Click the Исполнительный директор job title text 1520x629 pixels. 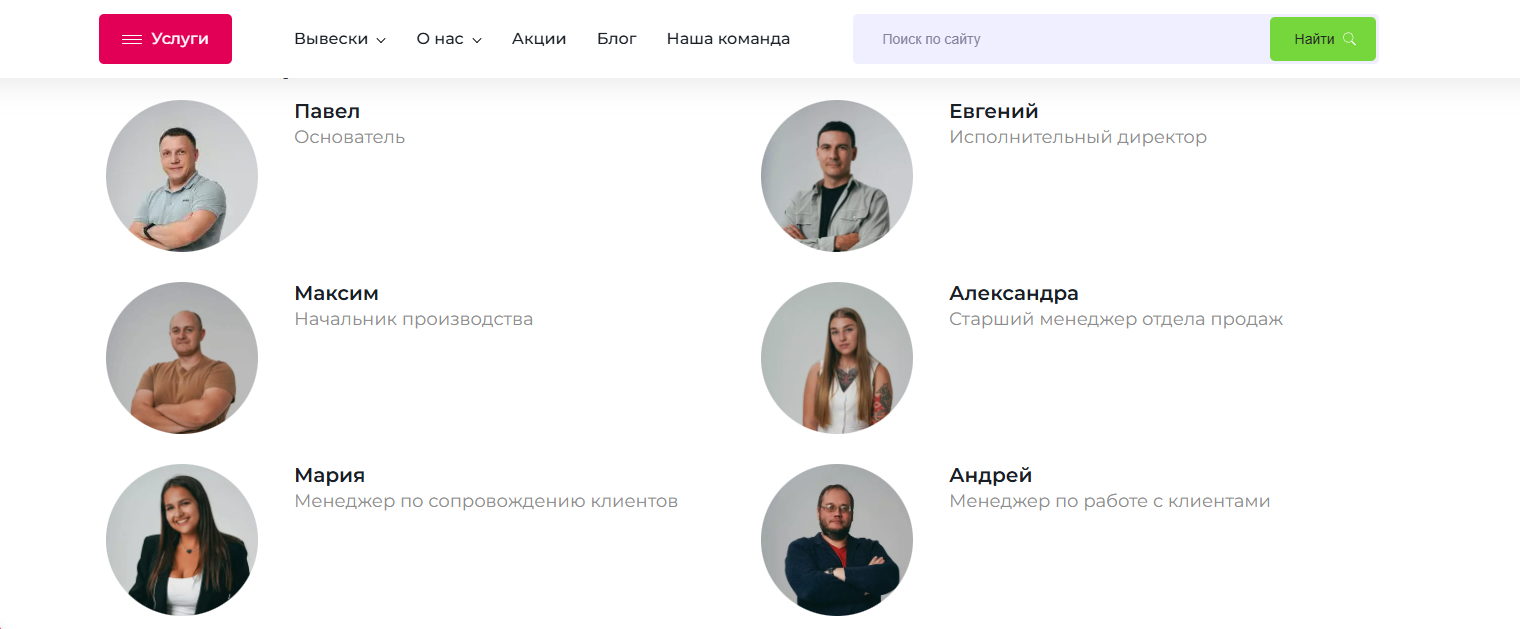[1078, 137]
